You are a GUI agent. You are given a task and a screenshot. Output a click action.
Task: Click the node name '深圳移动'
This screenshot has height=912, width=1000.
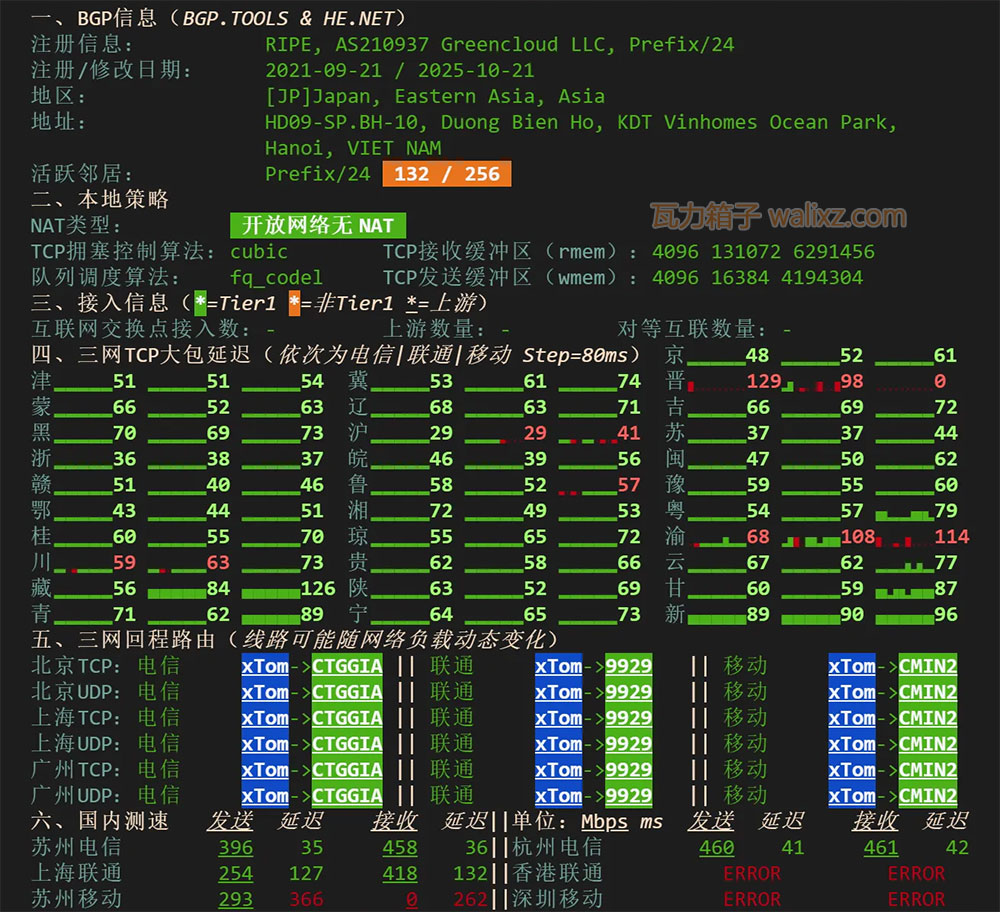(557, 899)
